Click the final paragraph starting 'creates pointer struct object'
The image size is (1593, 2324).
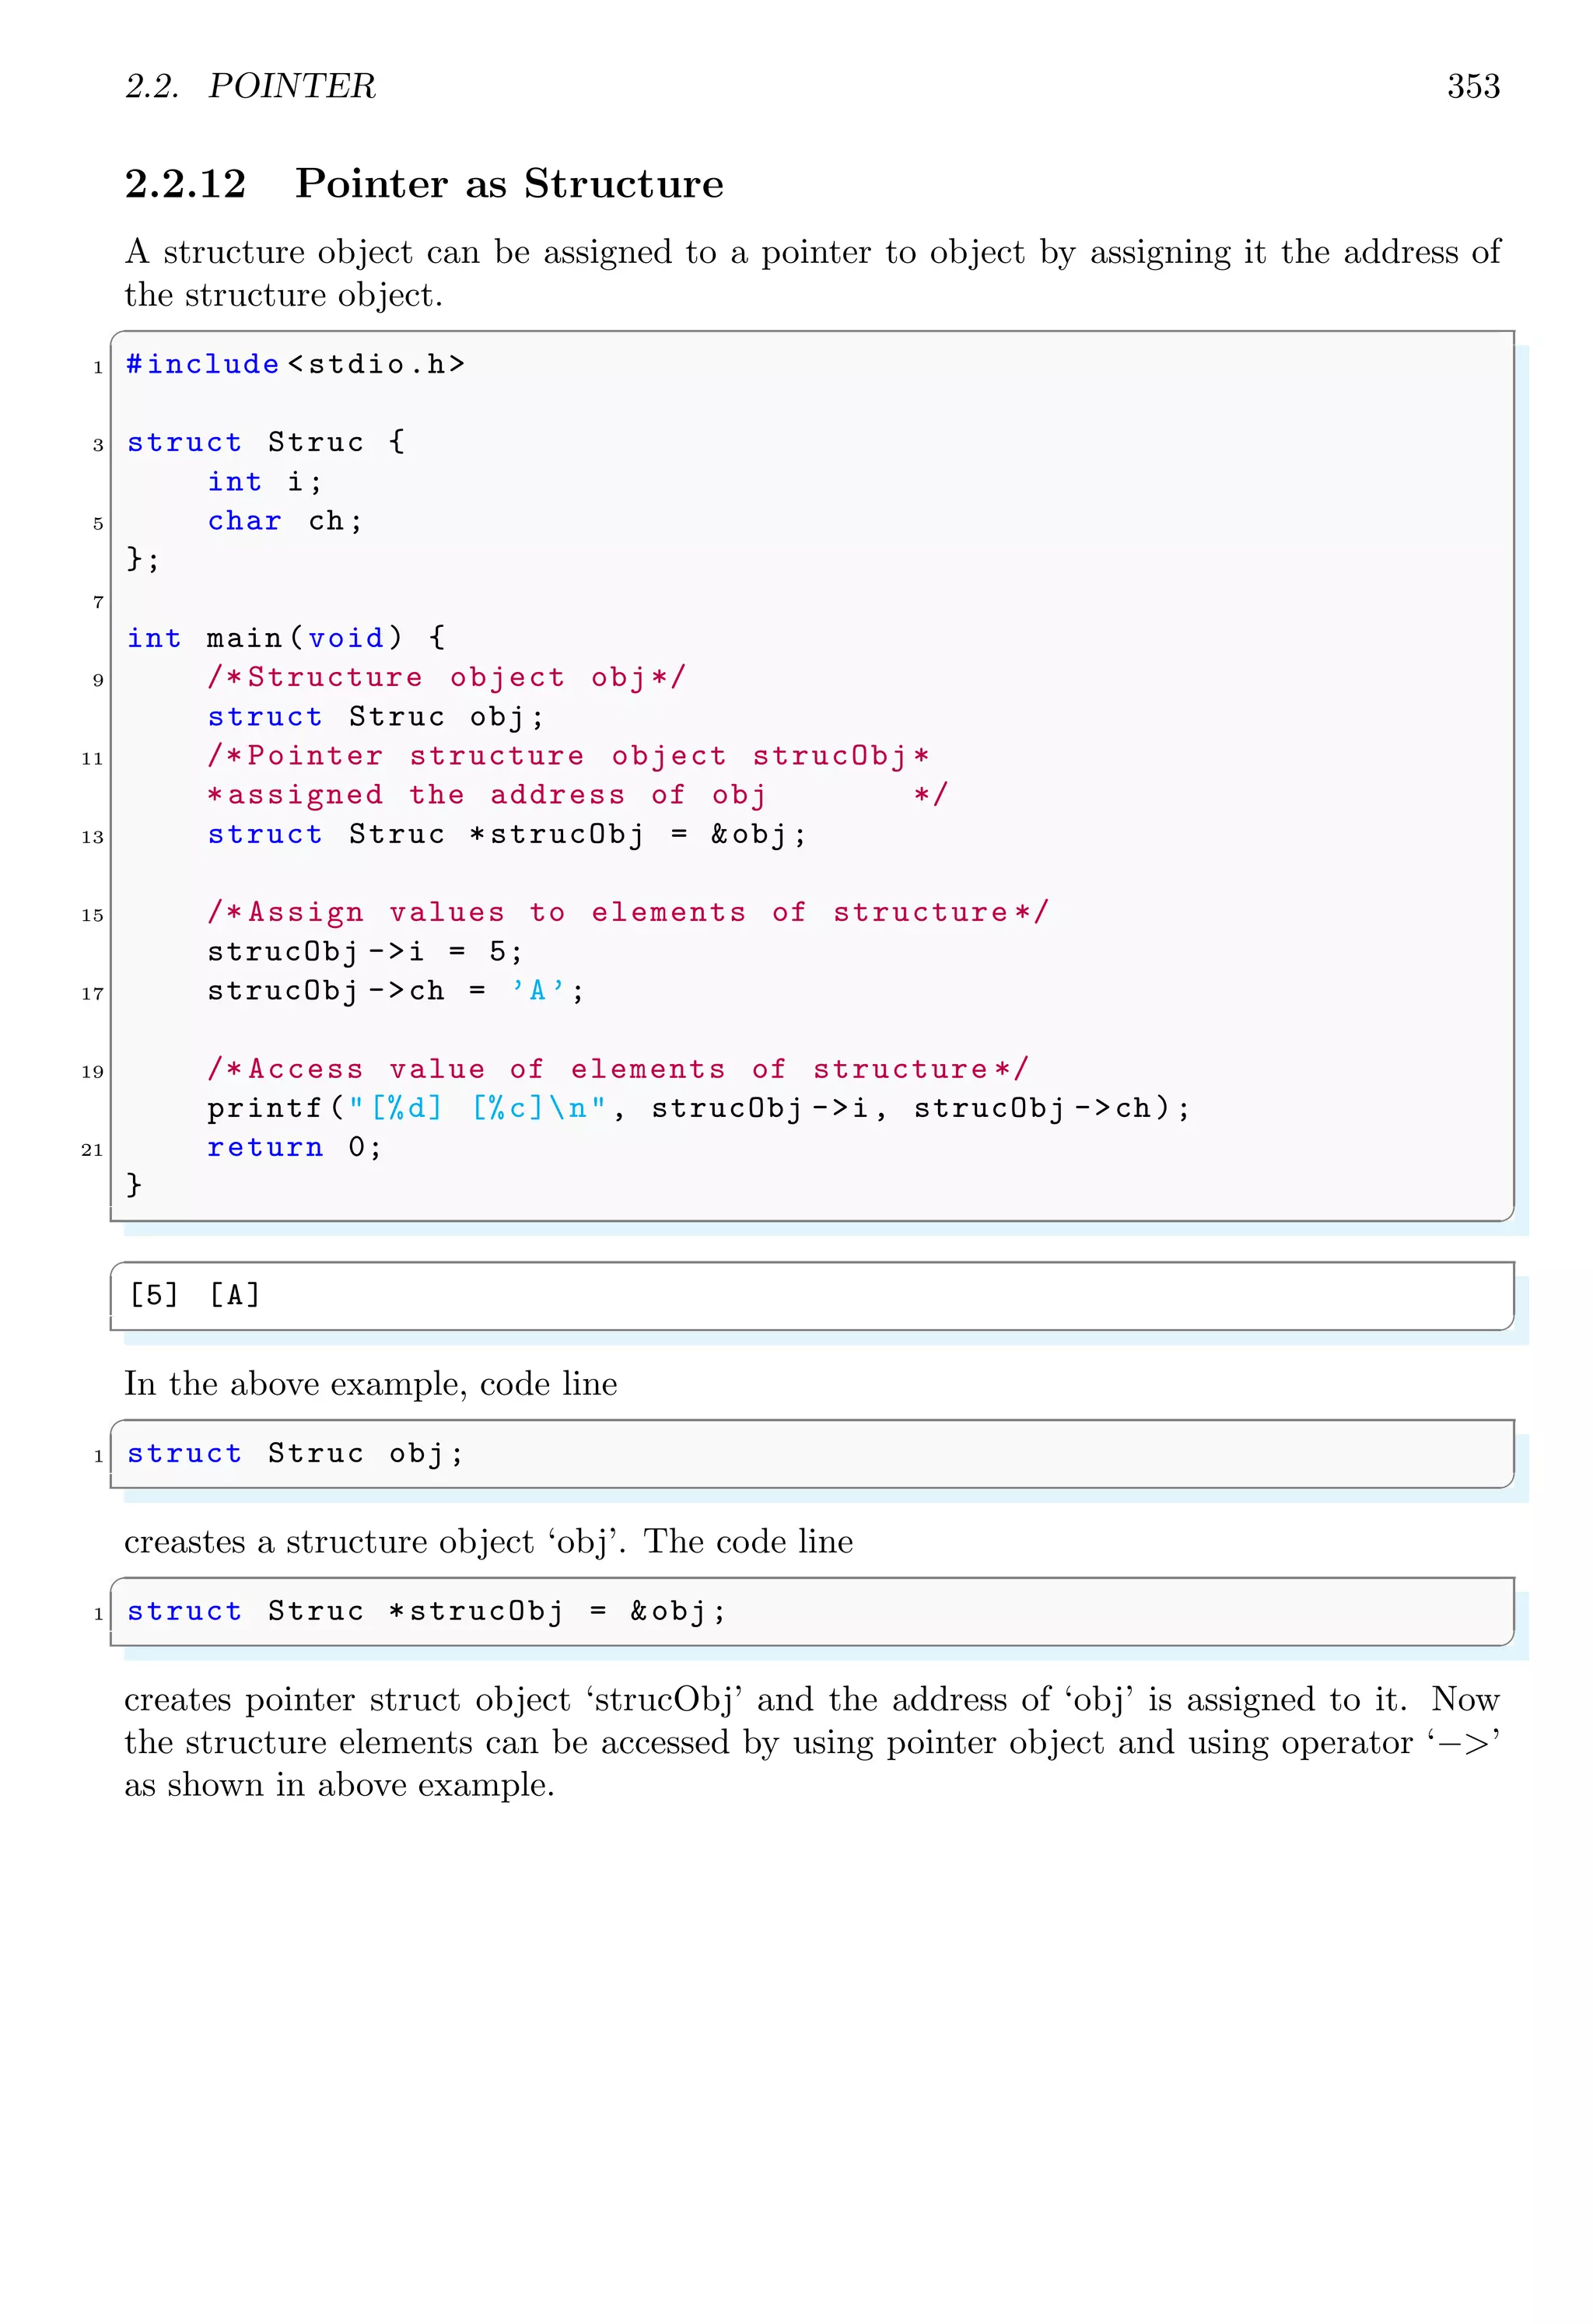click(812, 1742)
